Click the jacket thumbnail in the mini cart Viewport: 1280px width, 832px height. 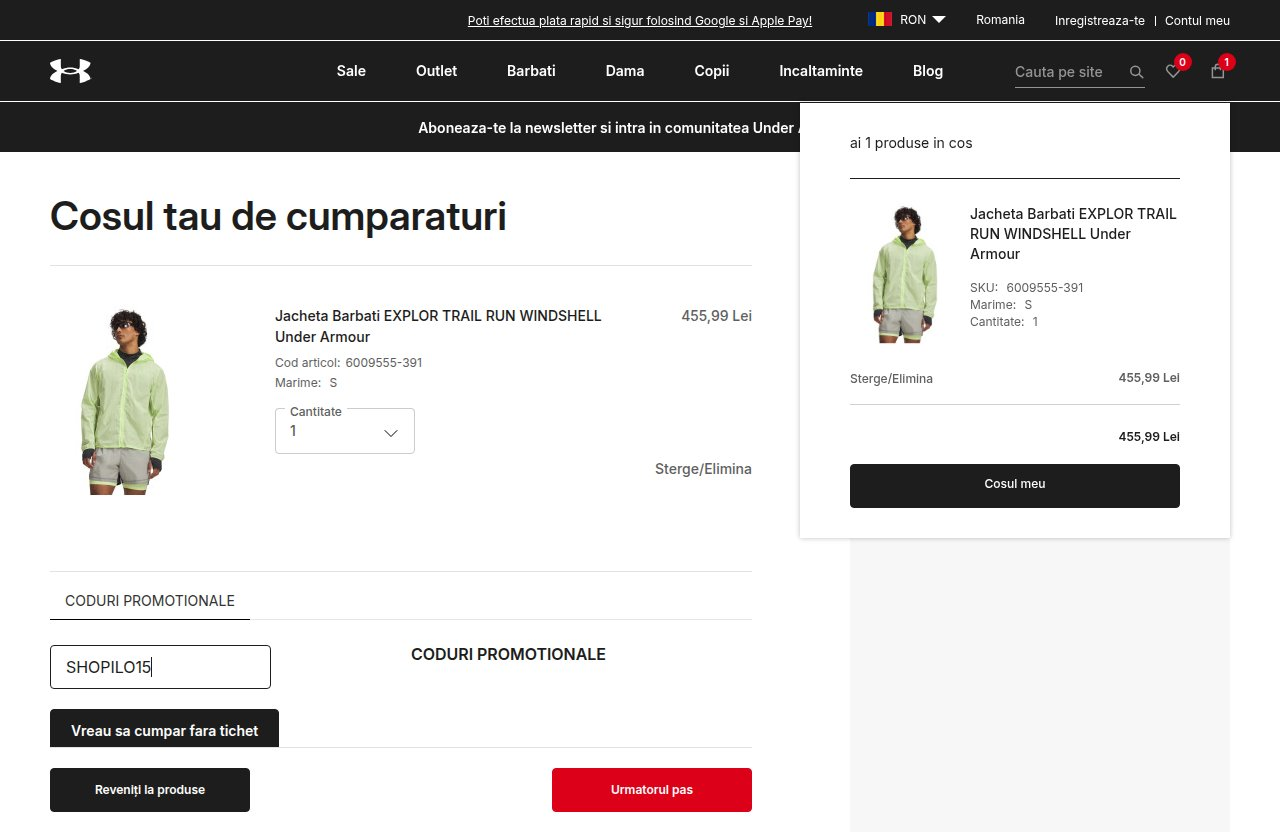[905, 275]
